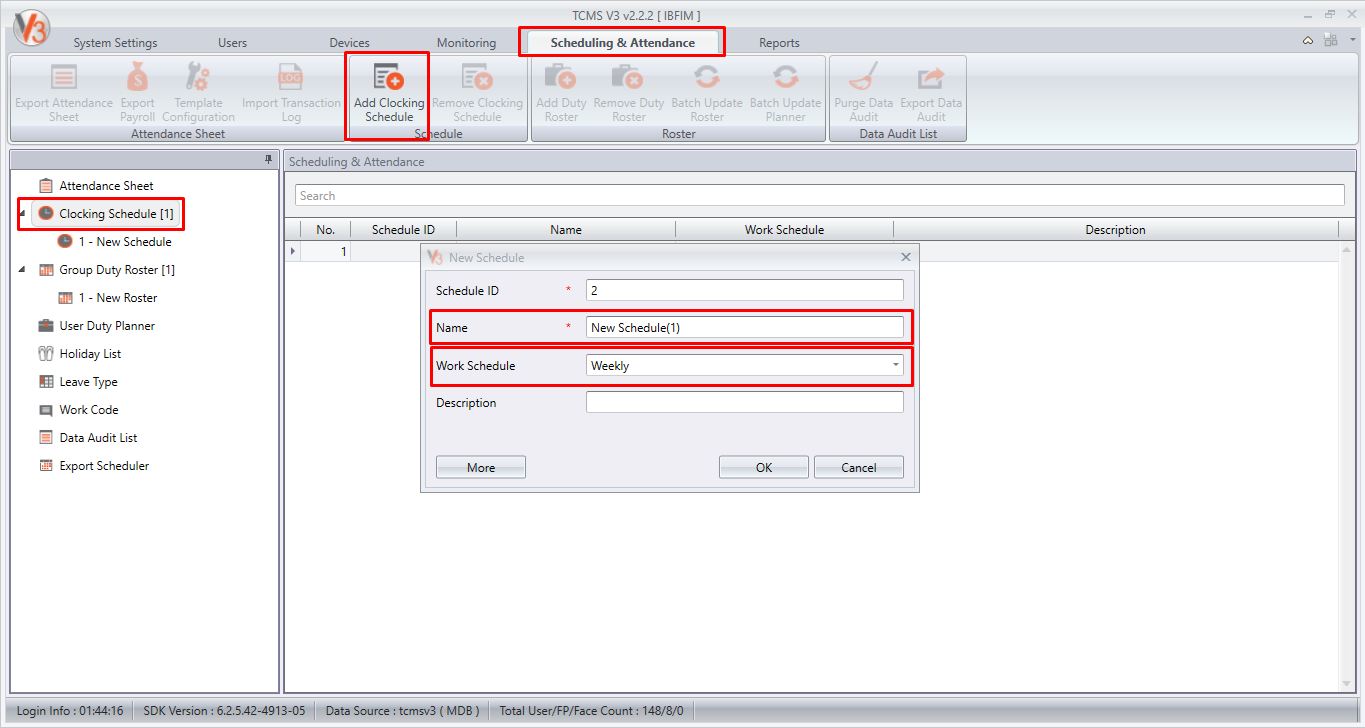Sort by the Name column header

pos(566,230)
